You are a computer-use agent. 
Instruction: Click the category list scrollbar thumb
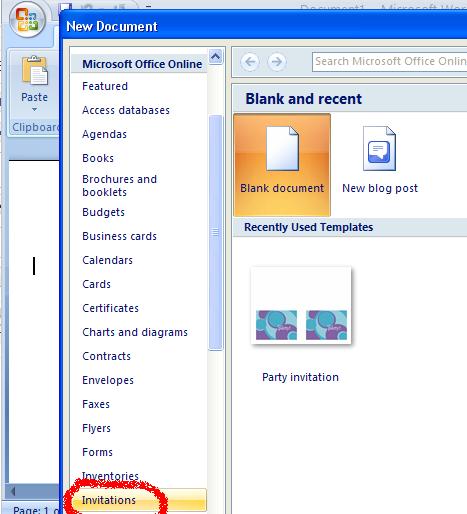pyautogui.click(x=215, y=232)
